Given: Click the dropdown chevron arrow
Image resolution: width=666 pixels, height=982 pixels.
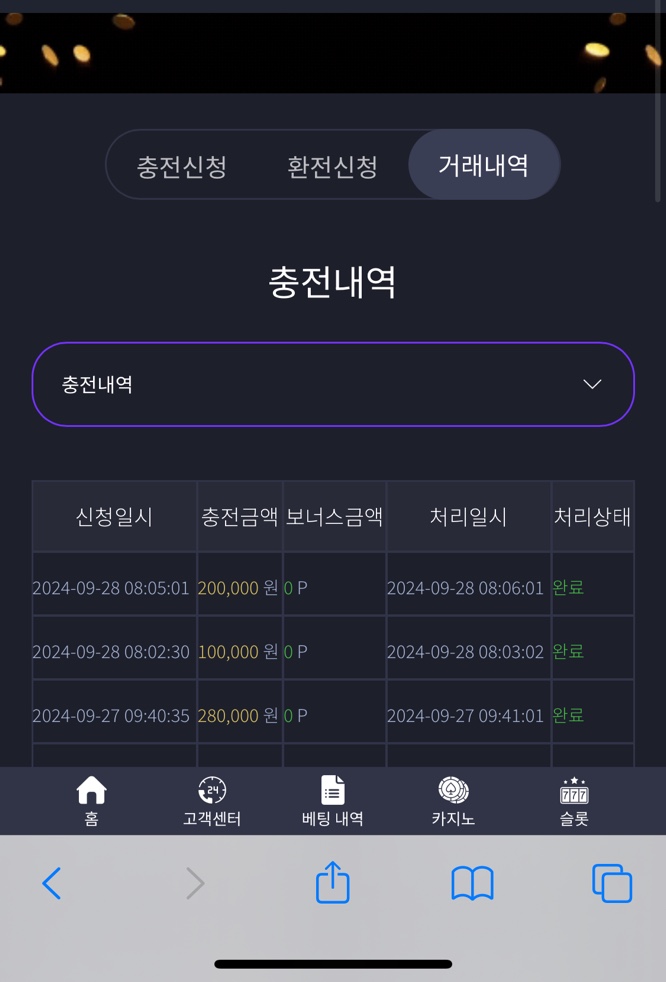Looking at the screenshot, I should point(592,384).
